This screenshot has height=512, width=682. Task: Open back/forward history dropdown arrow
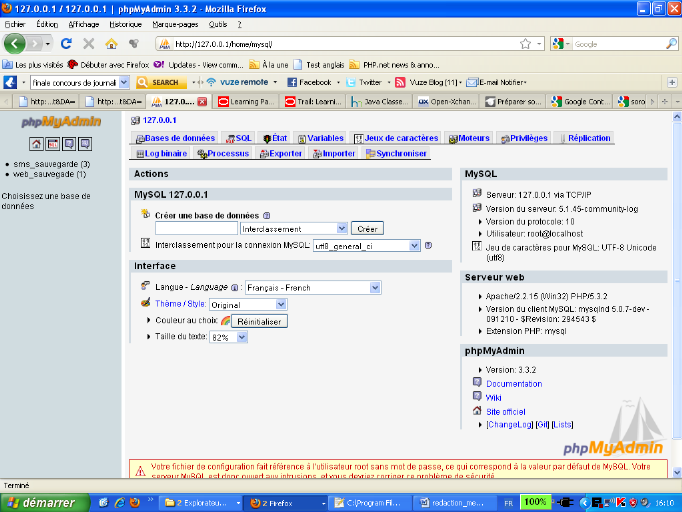coord(48,44)
